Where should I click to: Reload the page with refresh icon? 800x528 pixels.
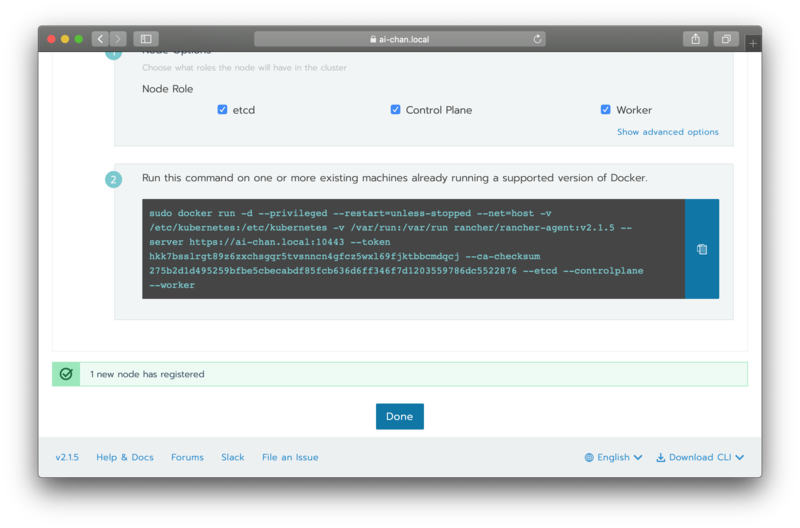click(538, 39)
